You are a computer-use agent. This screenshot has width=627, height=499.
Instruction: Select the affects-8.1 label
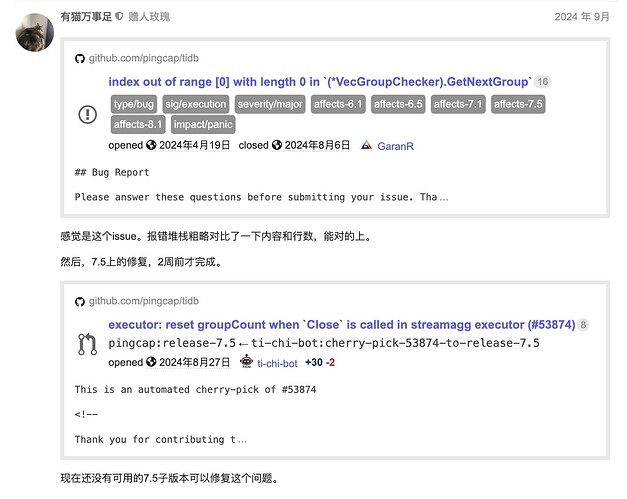[138, 124]
